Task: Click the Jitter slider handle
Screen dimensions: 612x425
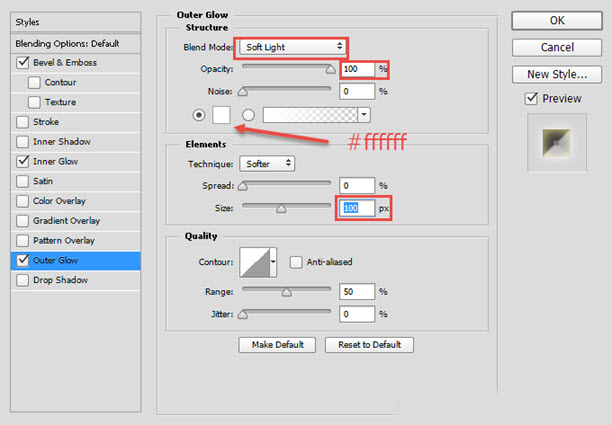Action: click(x=243, y=315)
